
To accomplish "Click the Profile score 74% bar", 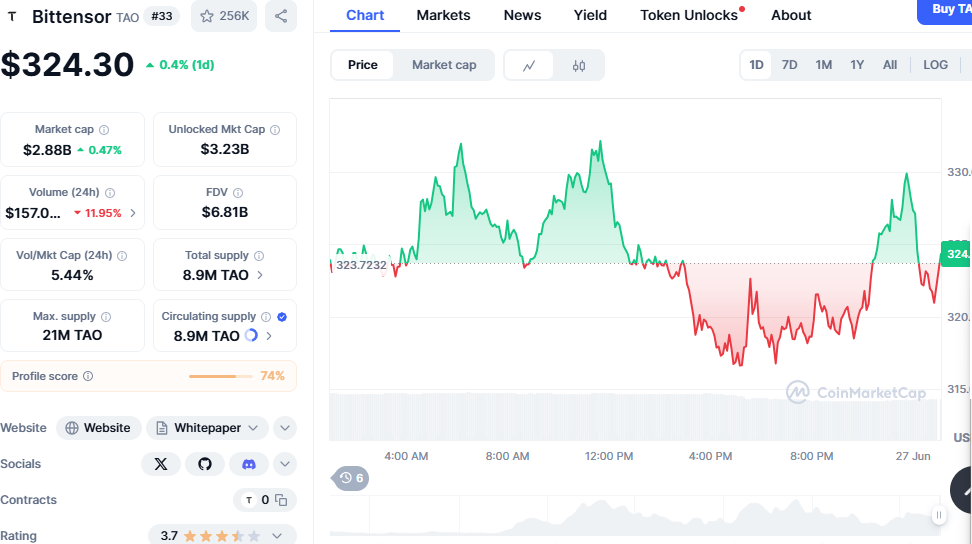I will point(221,376).
